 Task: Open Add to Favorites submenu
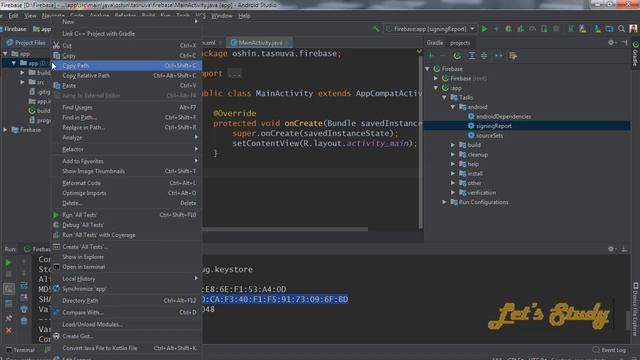127,161
